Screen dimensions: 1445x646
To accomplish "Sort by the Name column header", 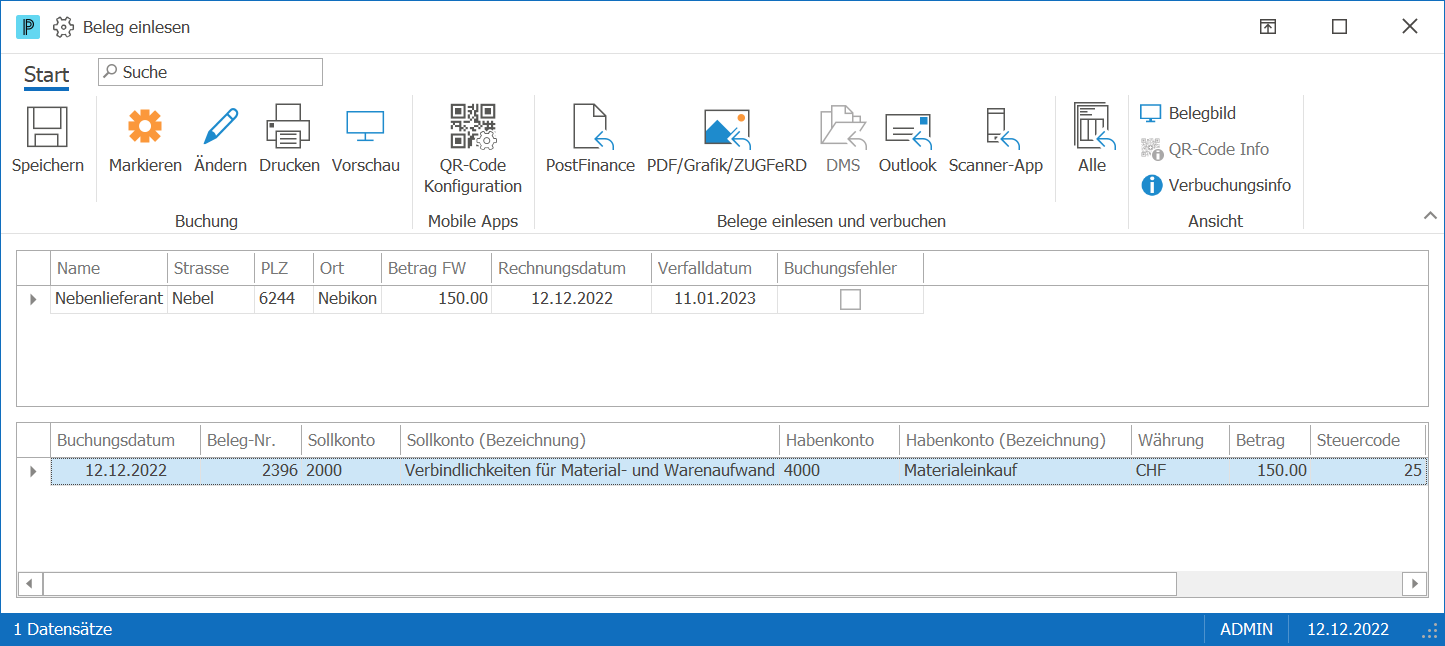I will pos(109,268).
